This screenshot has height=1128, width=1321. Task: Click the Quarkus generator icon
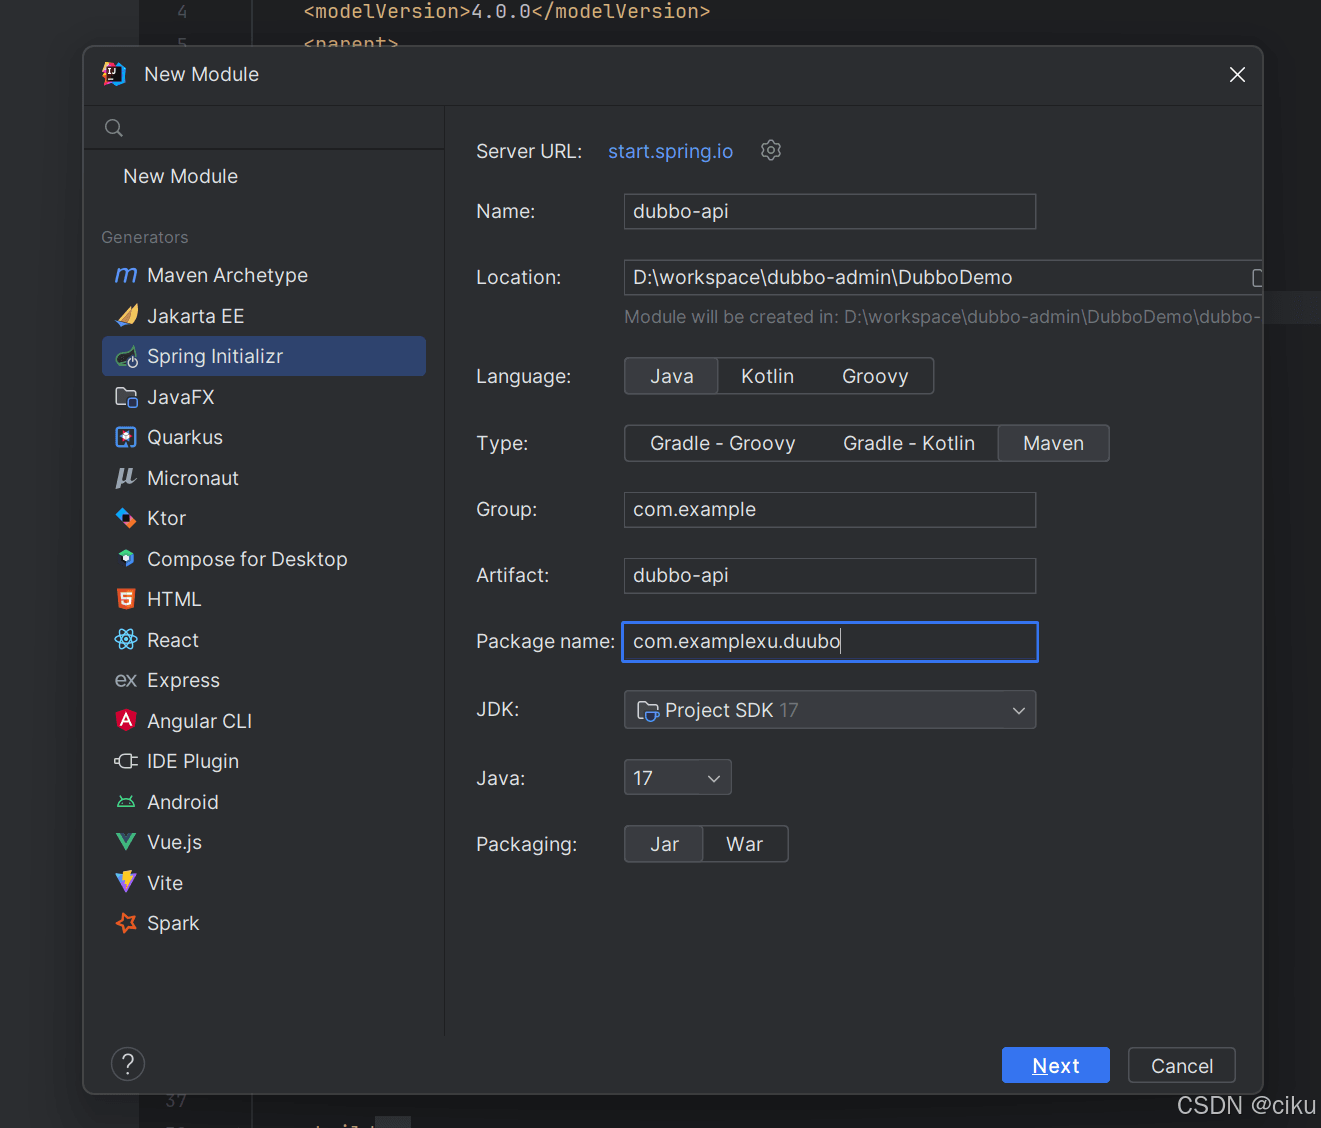(126, 437)
